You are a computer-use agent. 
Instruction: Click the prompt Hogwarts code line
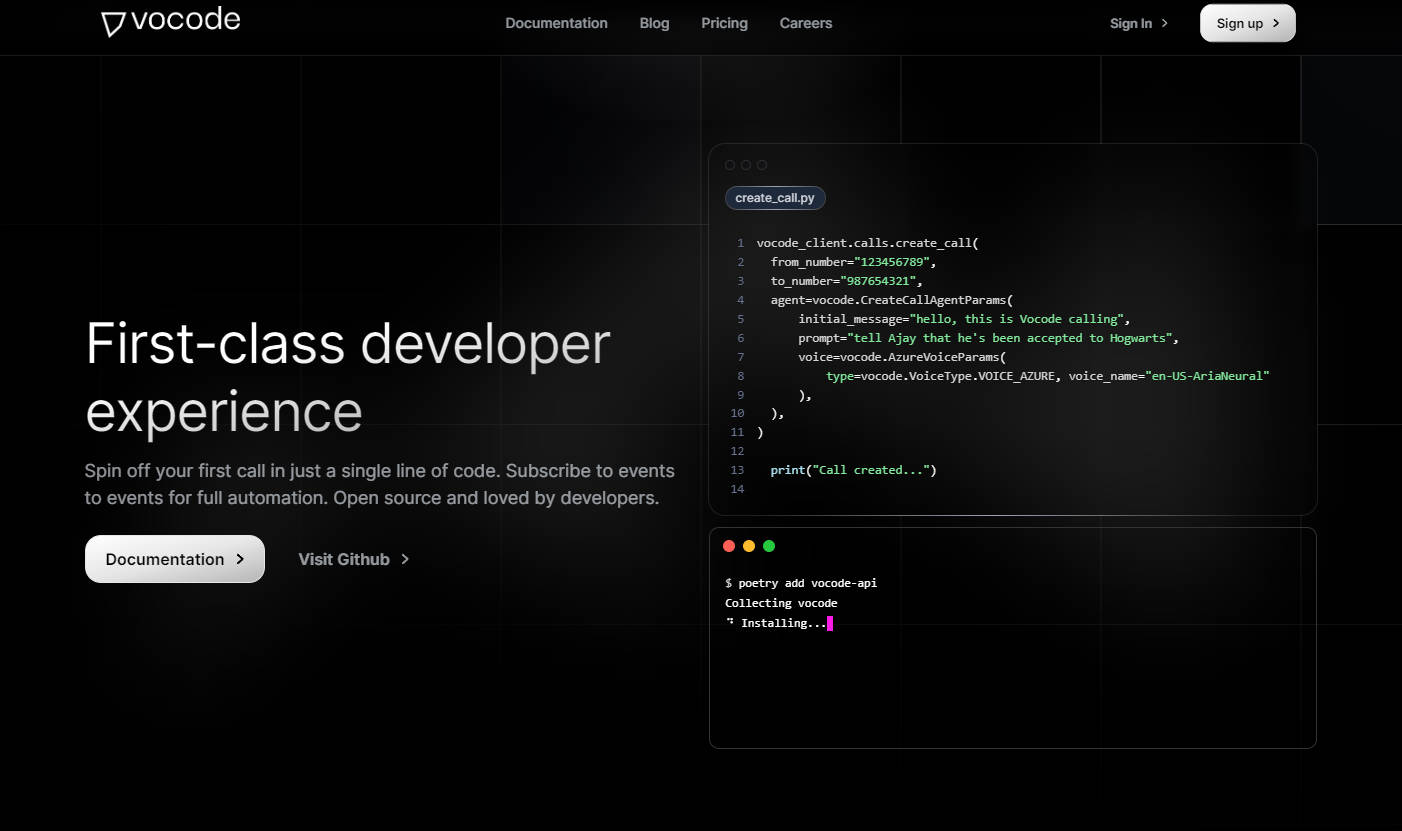tap(988, 338)
